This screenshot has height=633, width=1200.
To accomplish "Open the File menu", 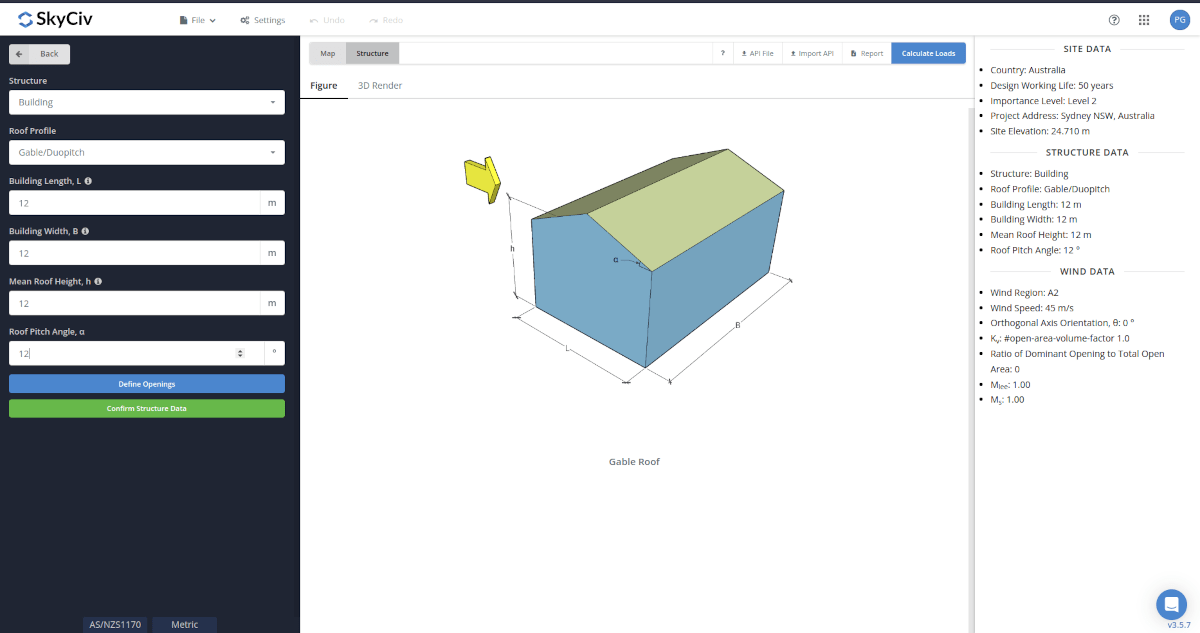I will (197, 19).
